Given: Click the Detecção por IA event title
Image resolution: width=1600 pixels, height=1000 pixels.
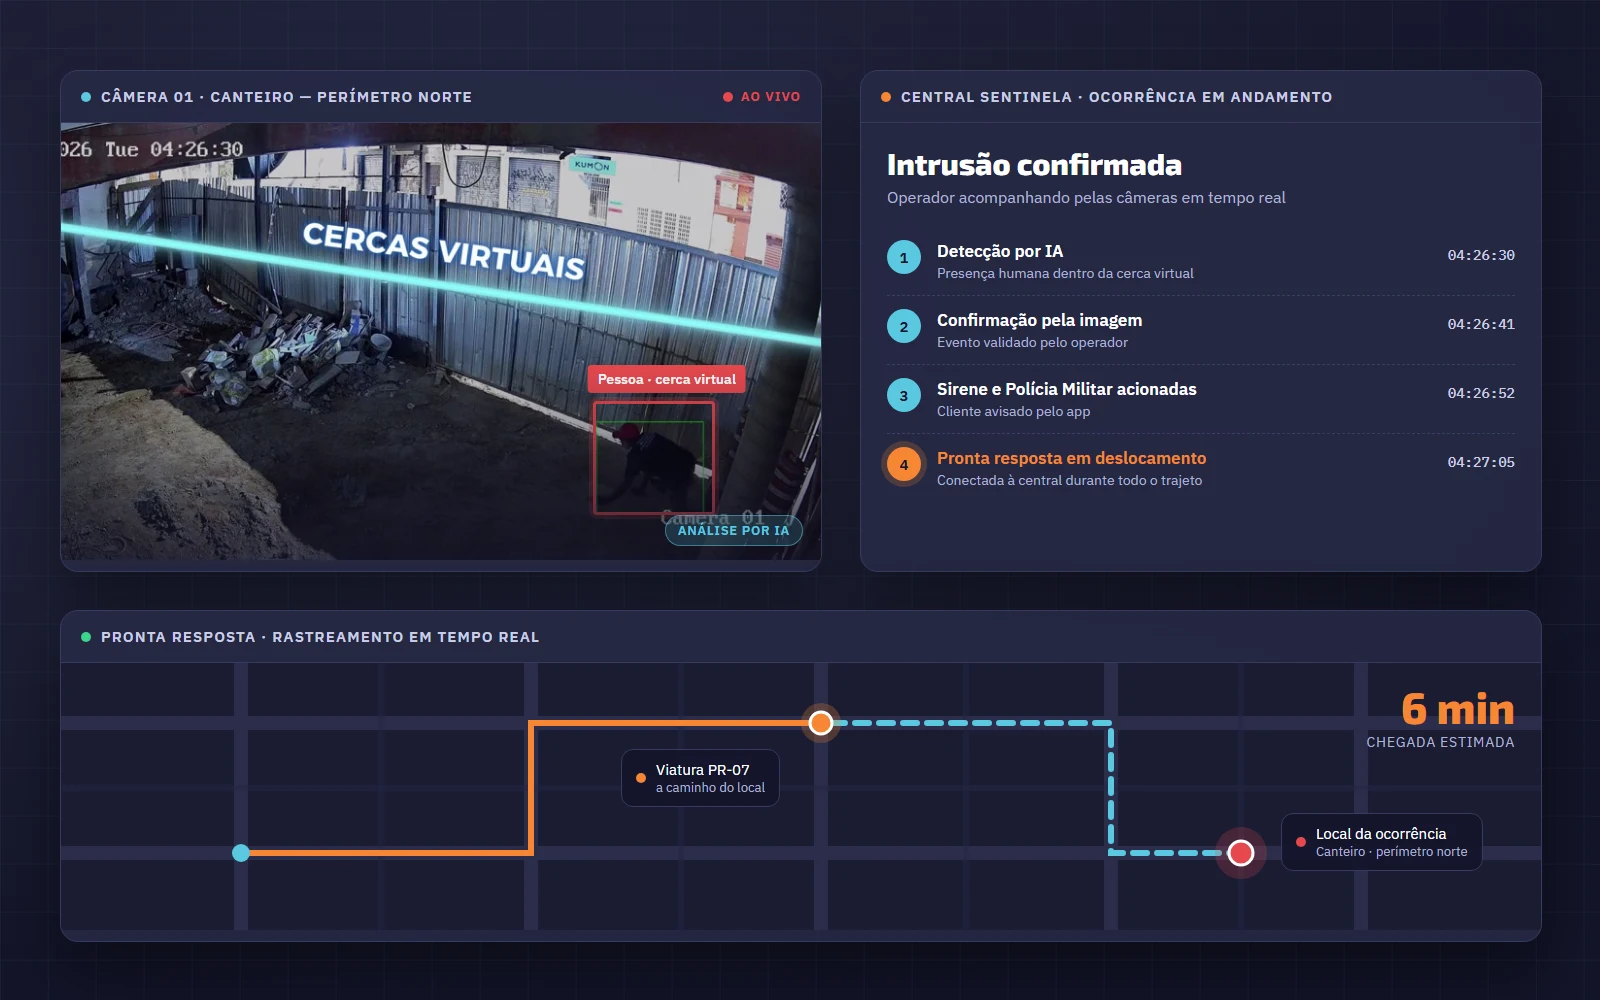Looking at the screenshot, I should coord(1000,252).
